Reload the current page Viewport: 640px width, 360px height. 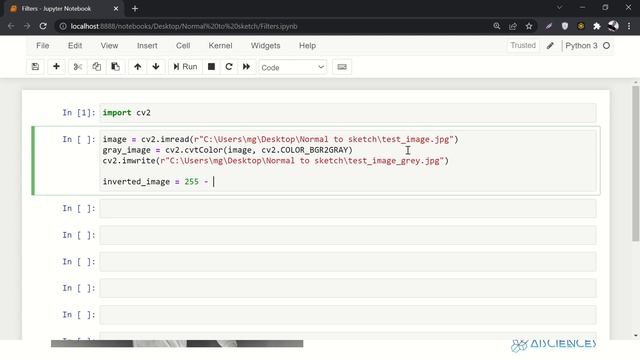(x=43, y=26)
